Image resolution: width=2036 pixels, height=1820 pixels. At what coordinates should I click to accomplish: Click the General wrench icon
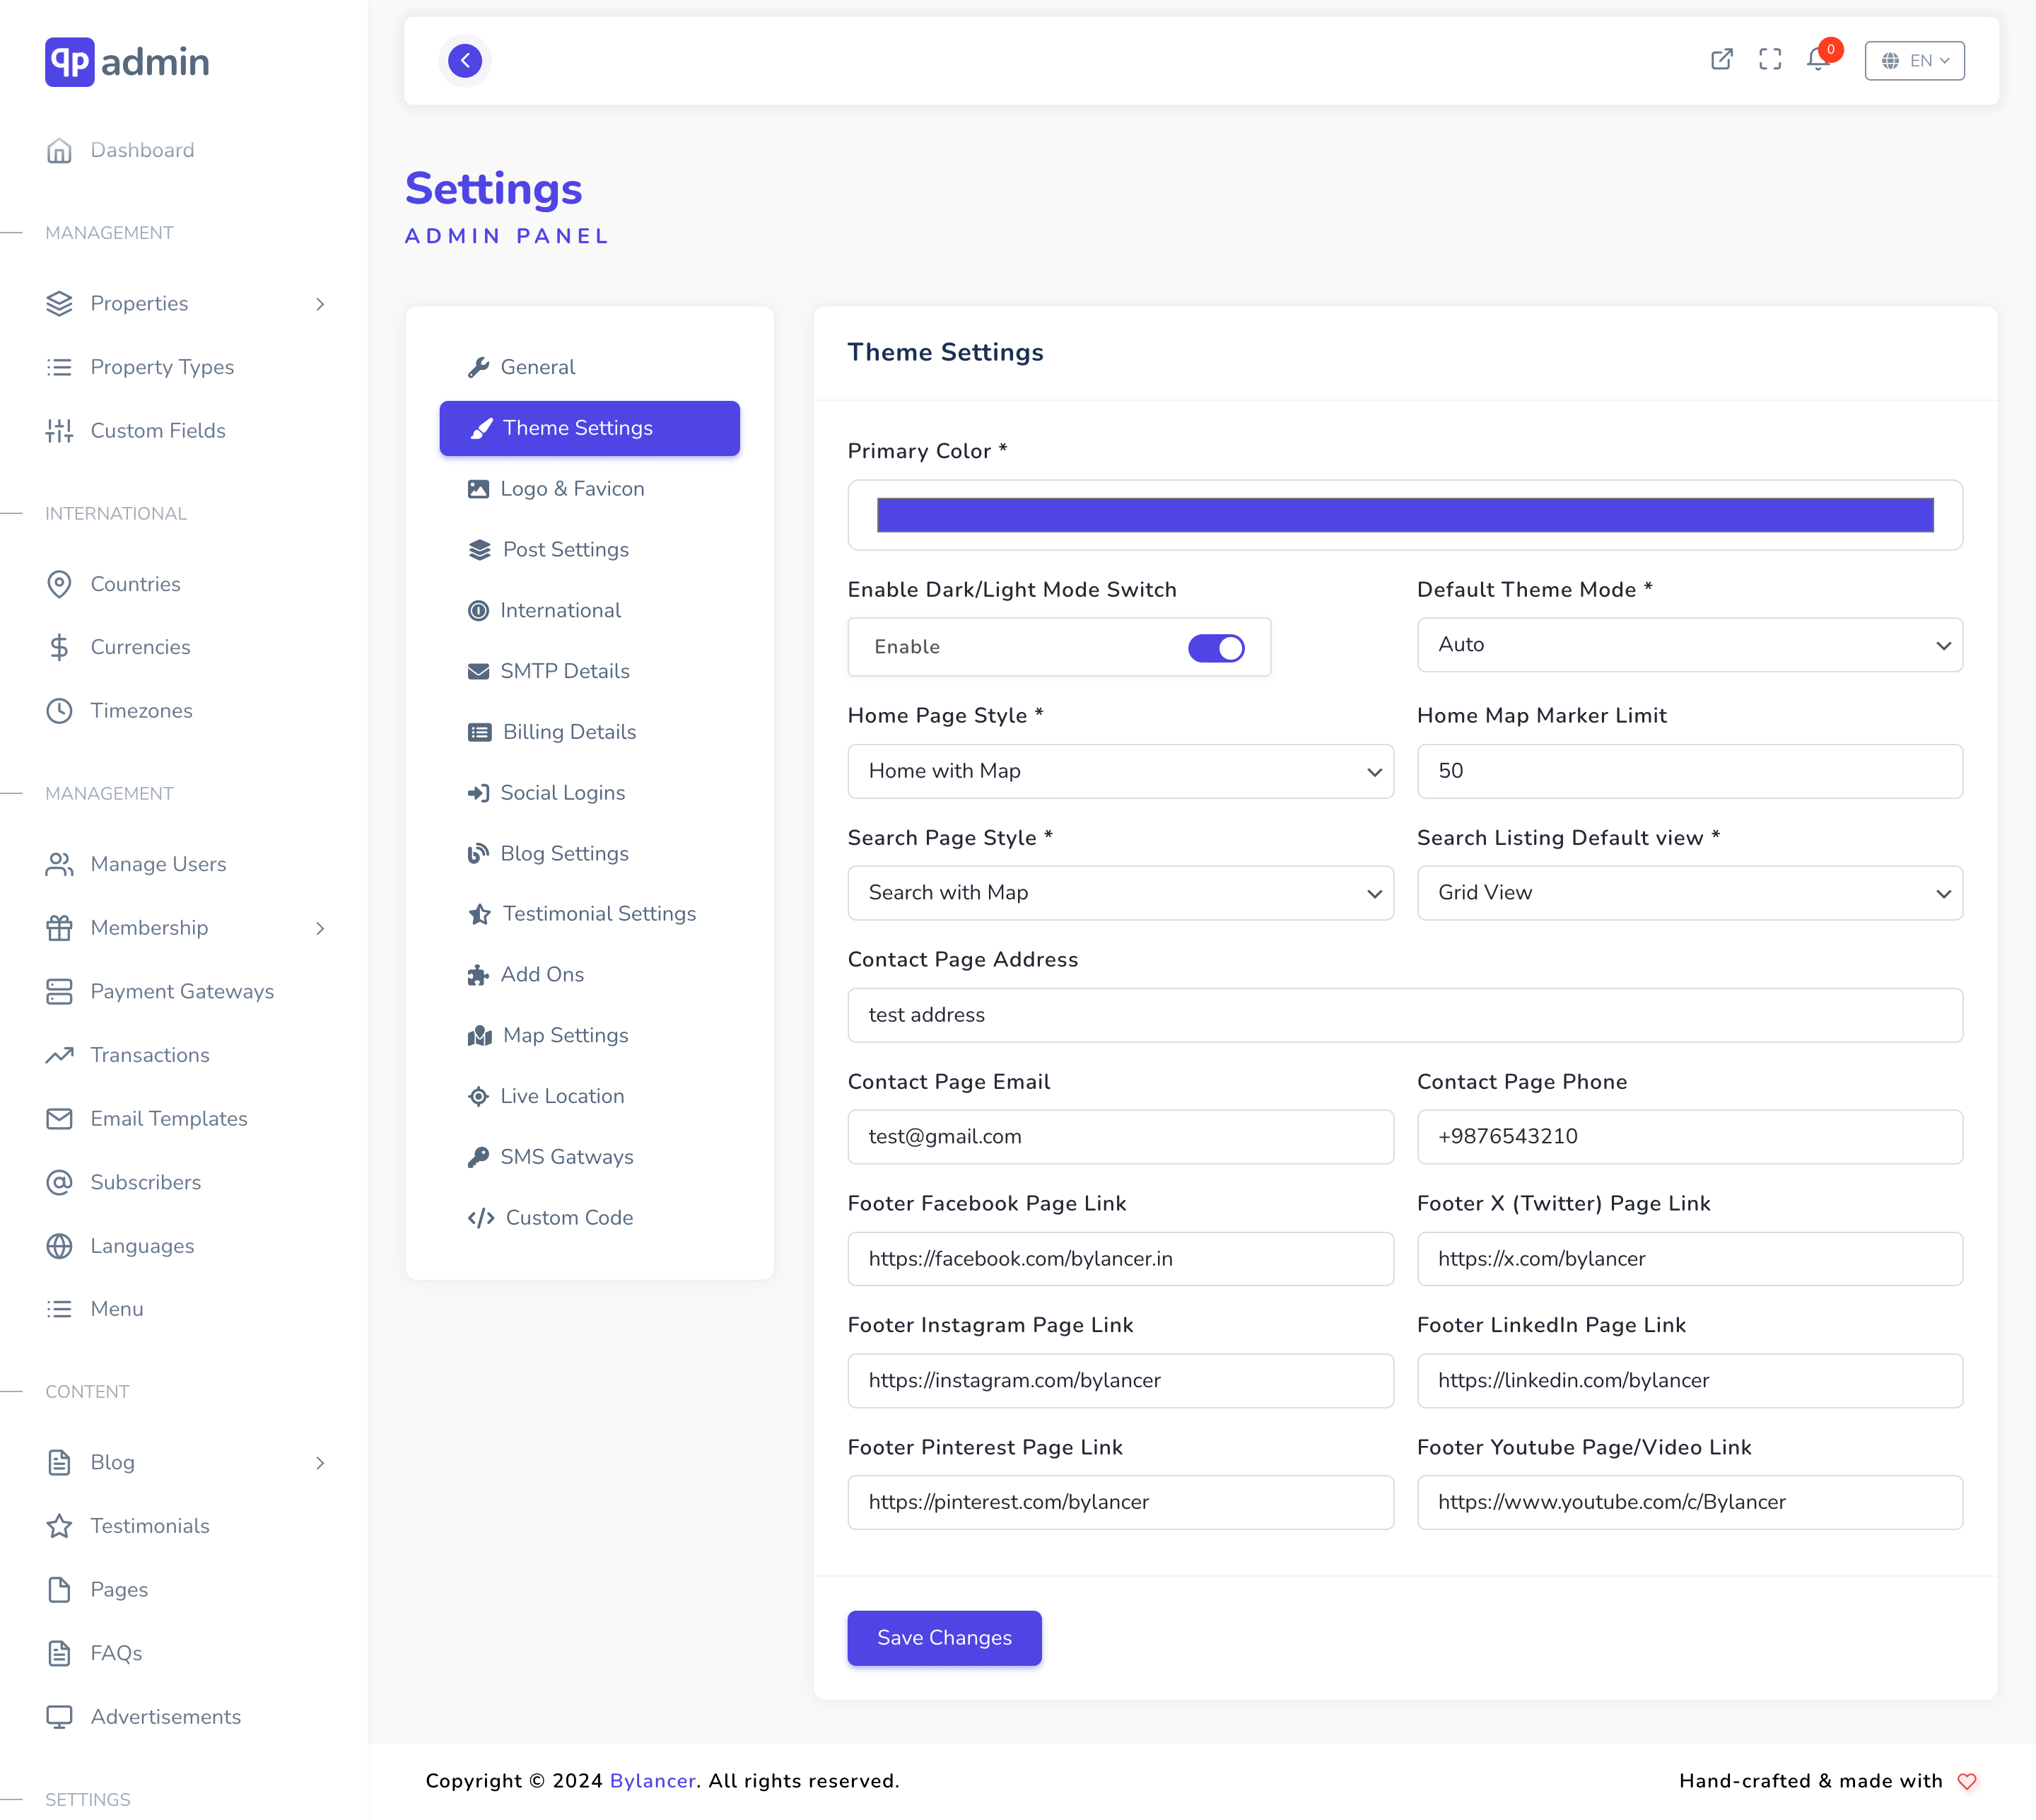pyautogui.click(x=478, y=368)
